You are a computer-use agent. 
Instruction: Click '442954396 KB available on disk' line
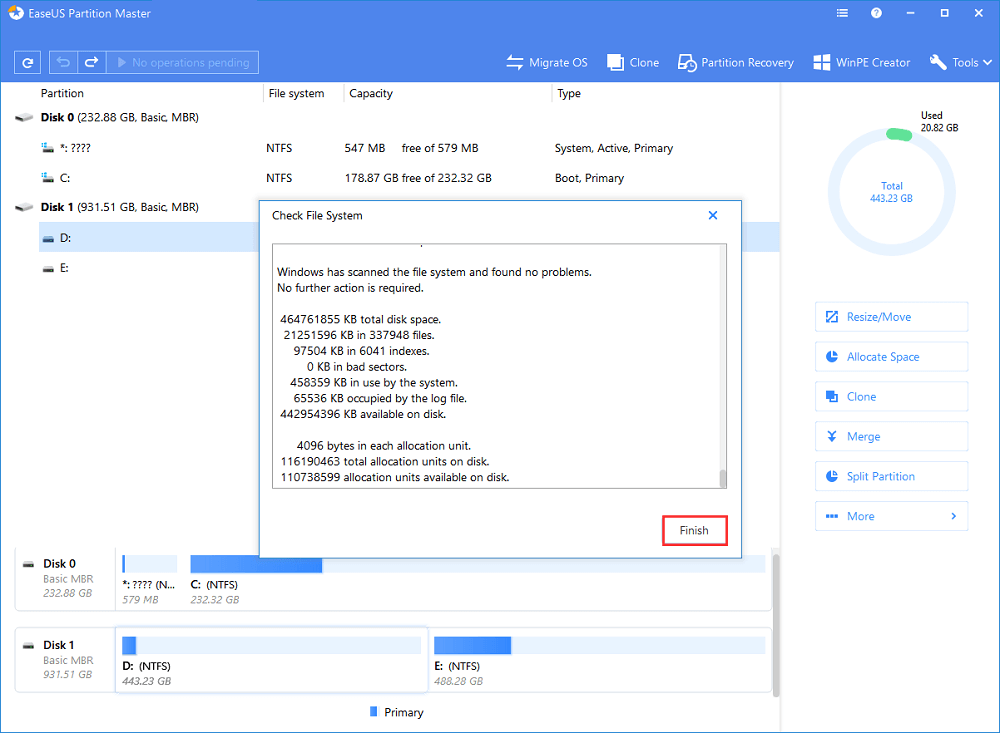[363, 415]
